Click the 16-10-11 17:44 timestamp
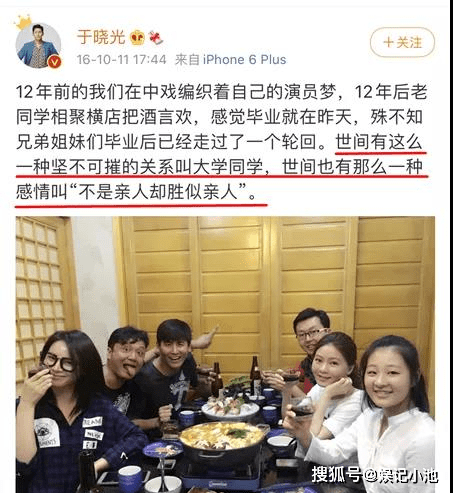Image resolution: width=453 pixels, height=493 pixels. [x=121, y=60]
